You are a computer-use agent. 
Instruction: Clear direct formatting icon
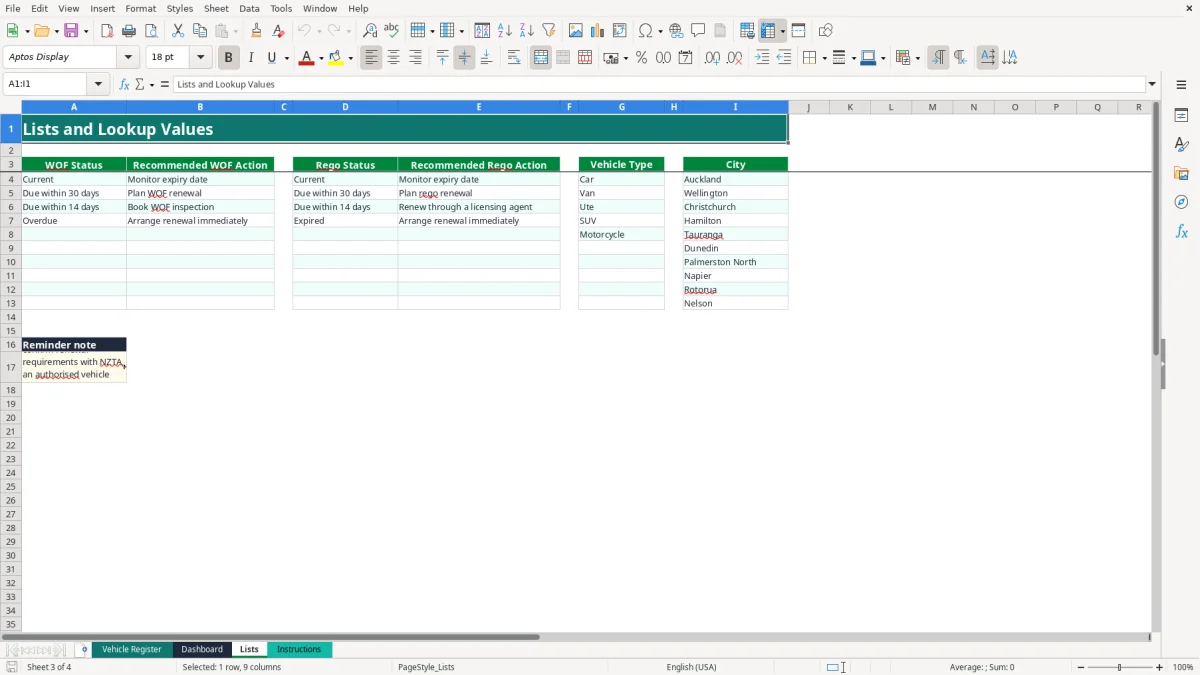click(x=279, y=31)
